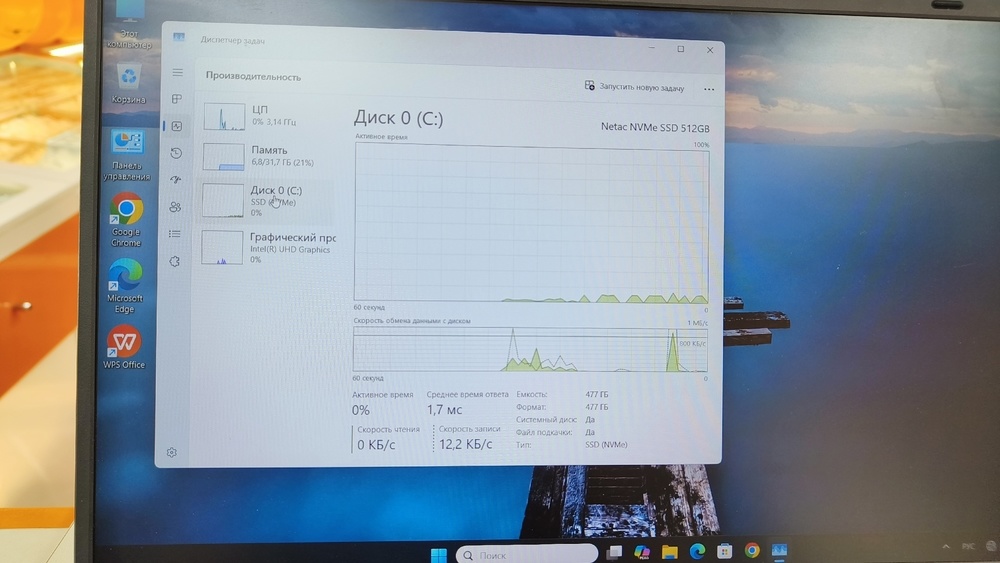Image resolution: width=1000 pixels, height=563 pixels.
Task: Close the Task Manager window
Action: [x=710, y=50]
